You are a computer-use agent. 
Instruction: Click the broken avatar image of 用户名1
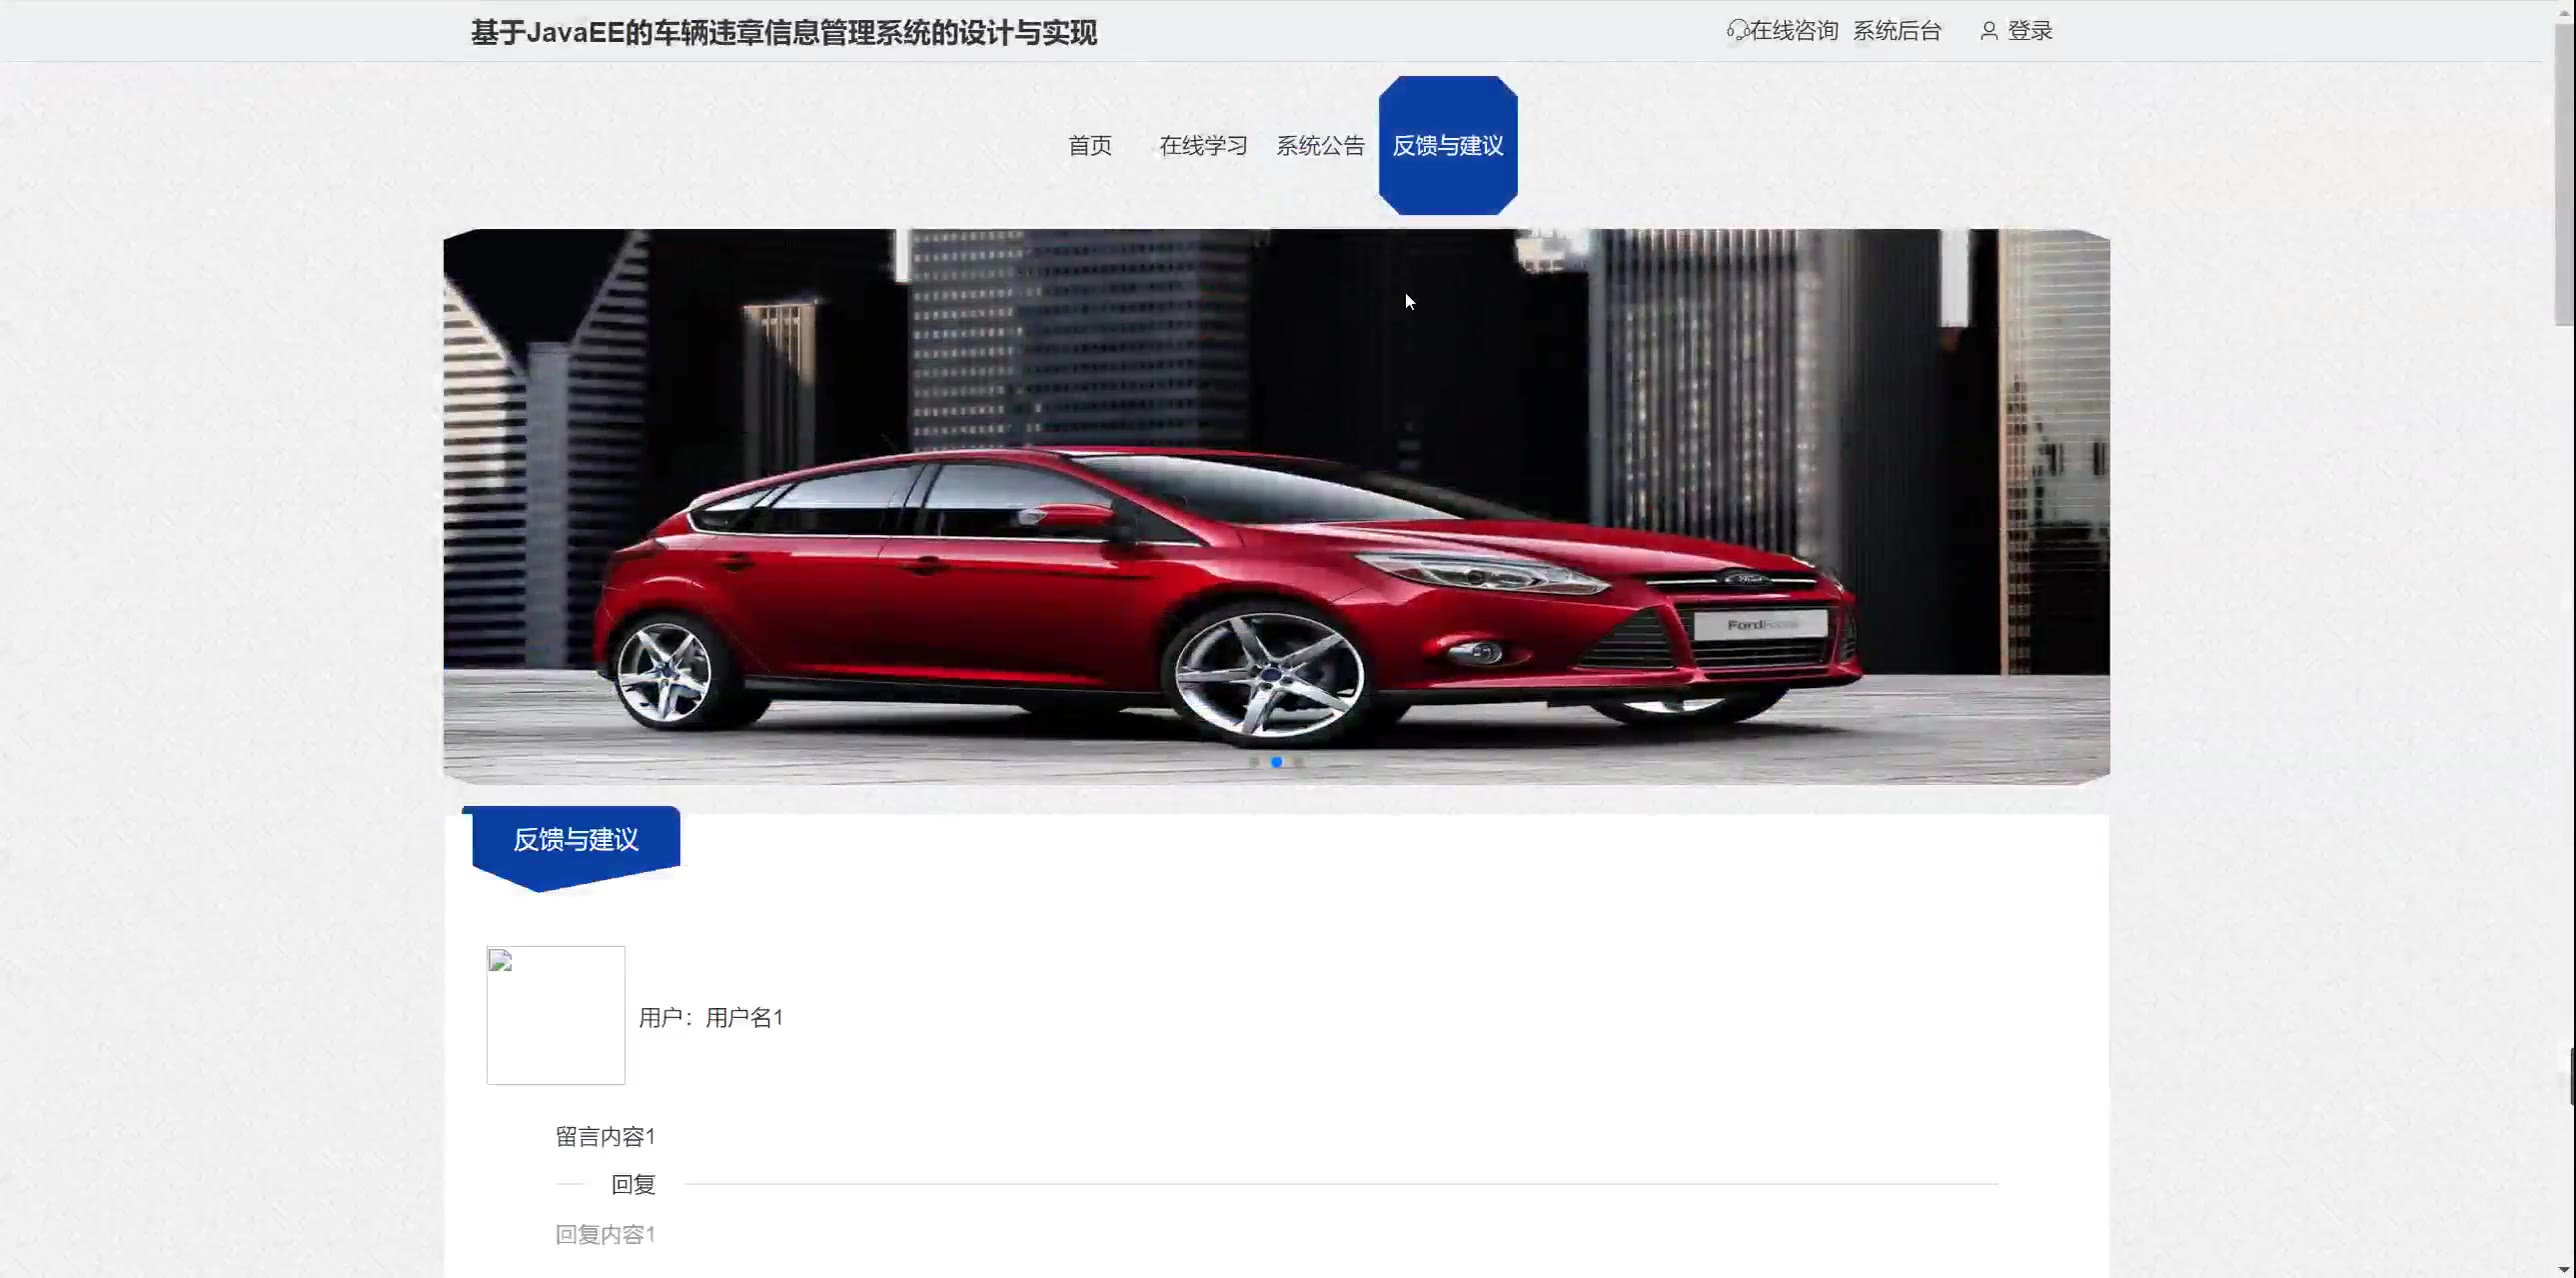tap(556, 1015)
